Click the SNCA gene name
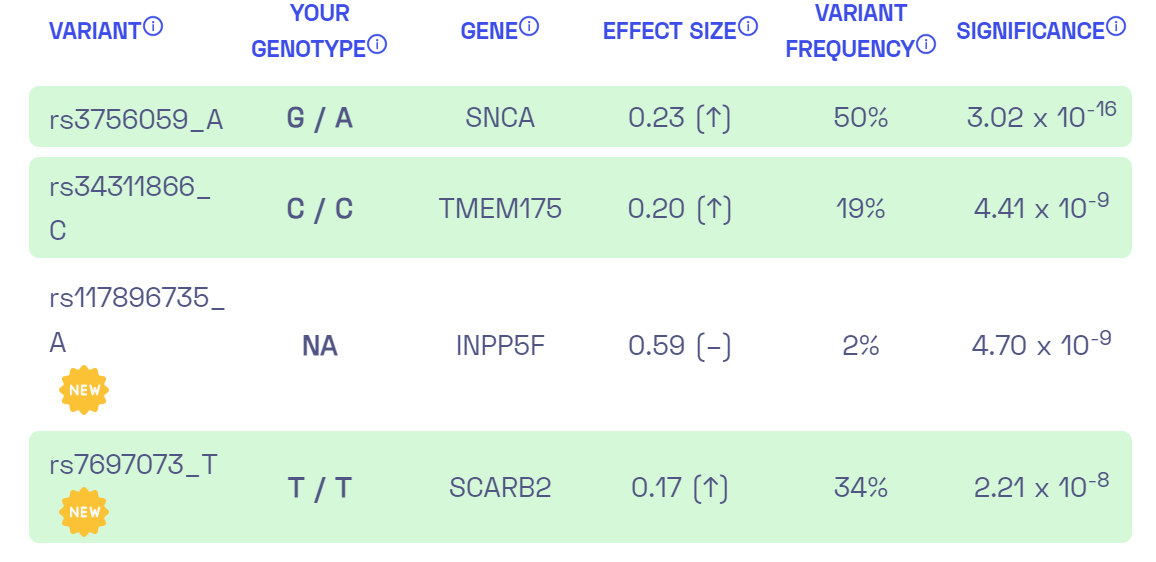This screenshot has width=1156, height=562. tap(500, 118)
